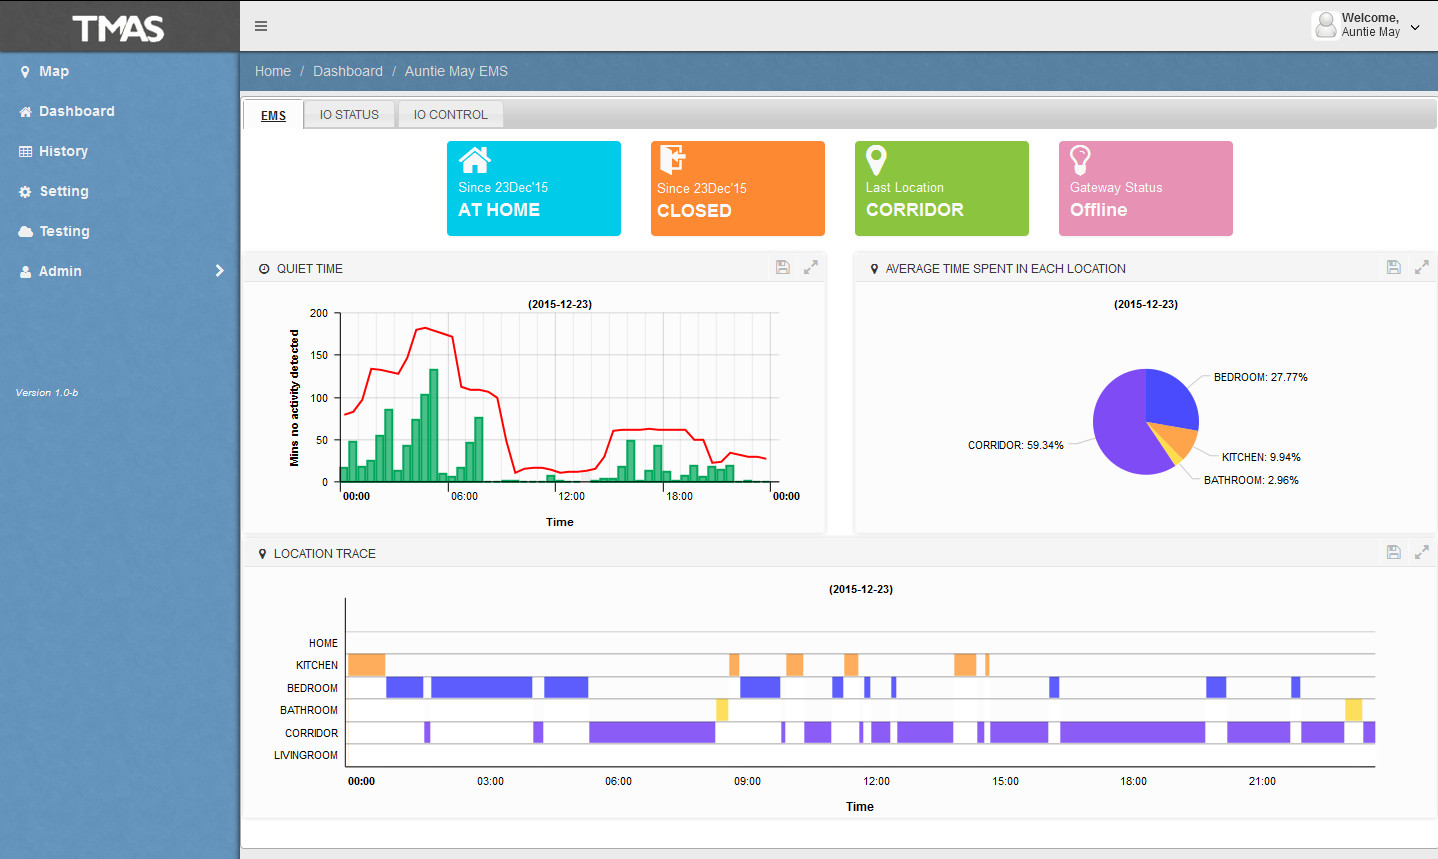
Task: Go to Dashboard breadcrumb link
Action: 348,71
